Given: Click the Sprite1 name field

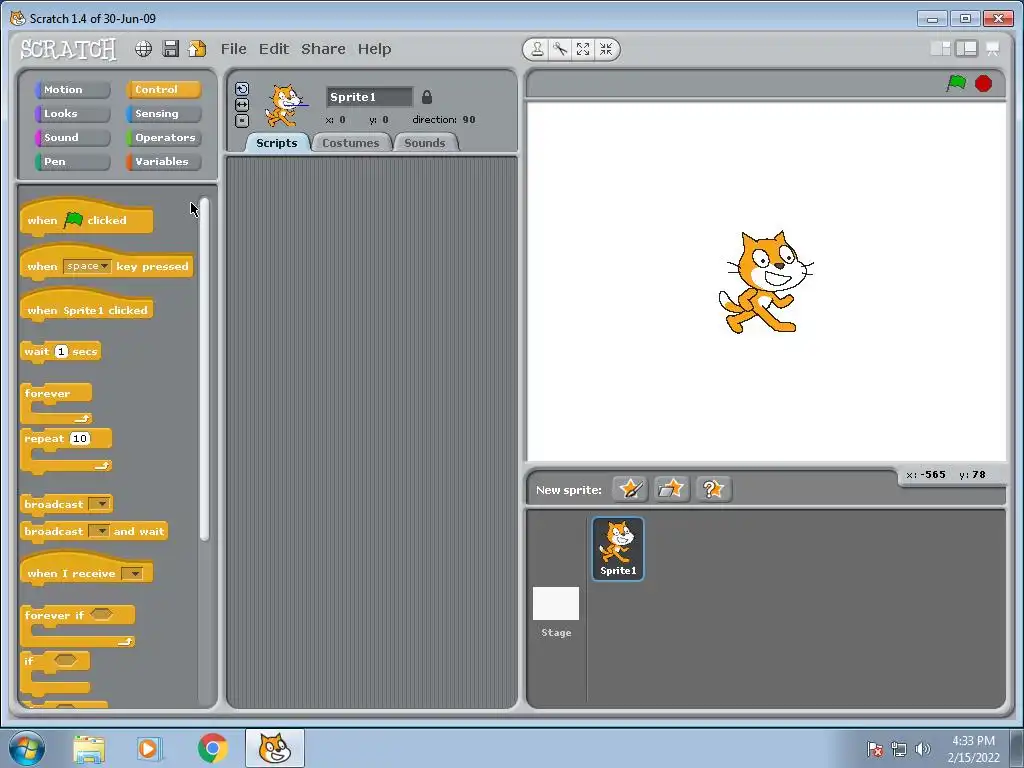Looking at the screenshot, I should point(370,97).
